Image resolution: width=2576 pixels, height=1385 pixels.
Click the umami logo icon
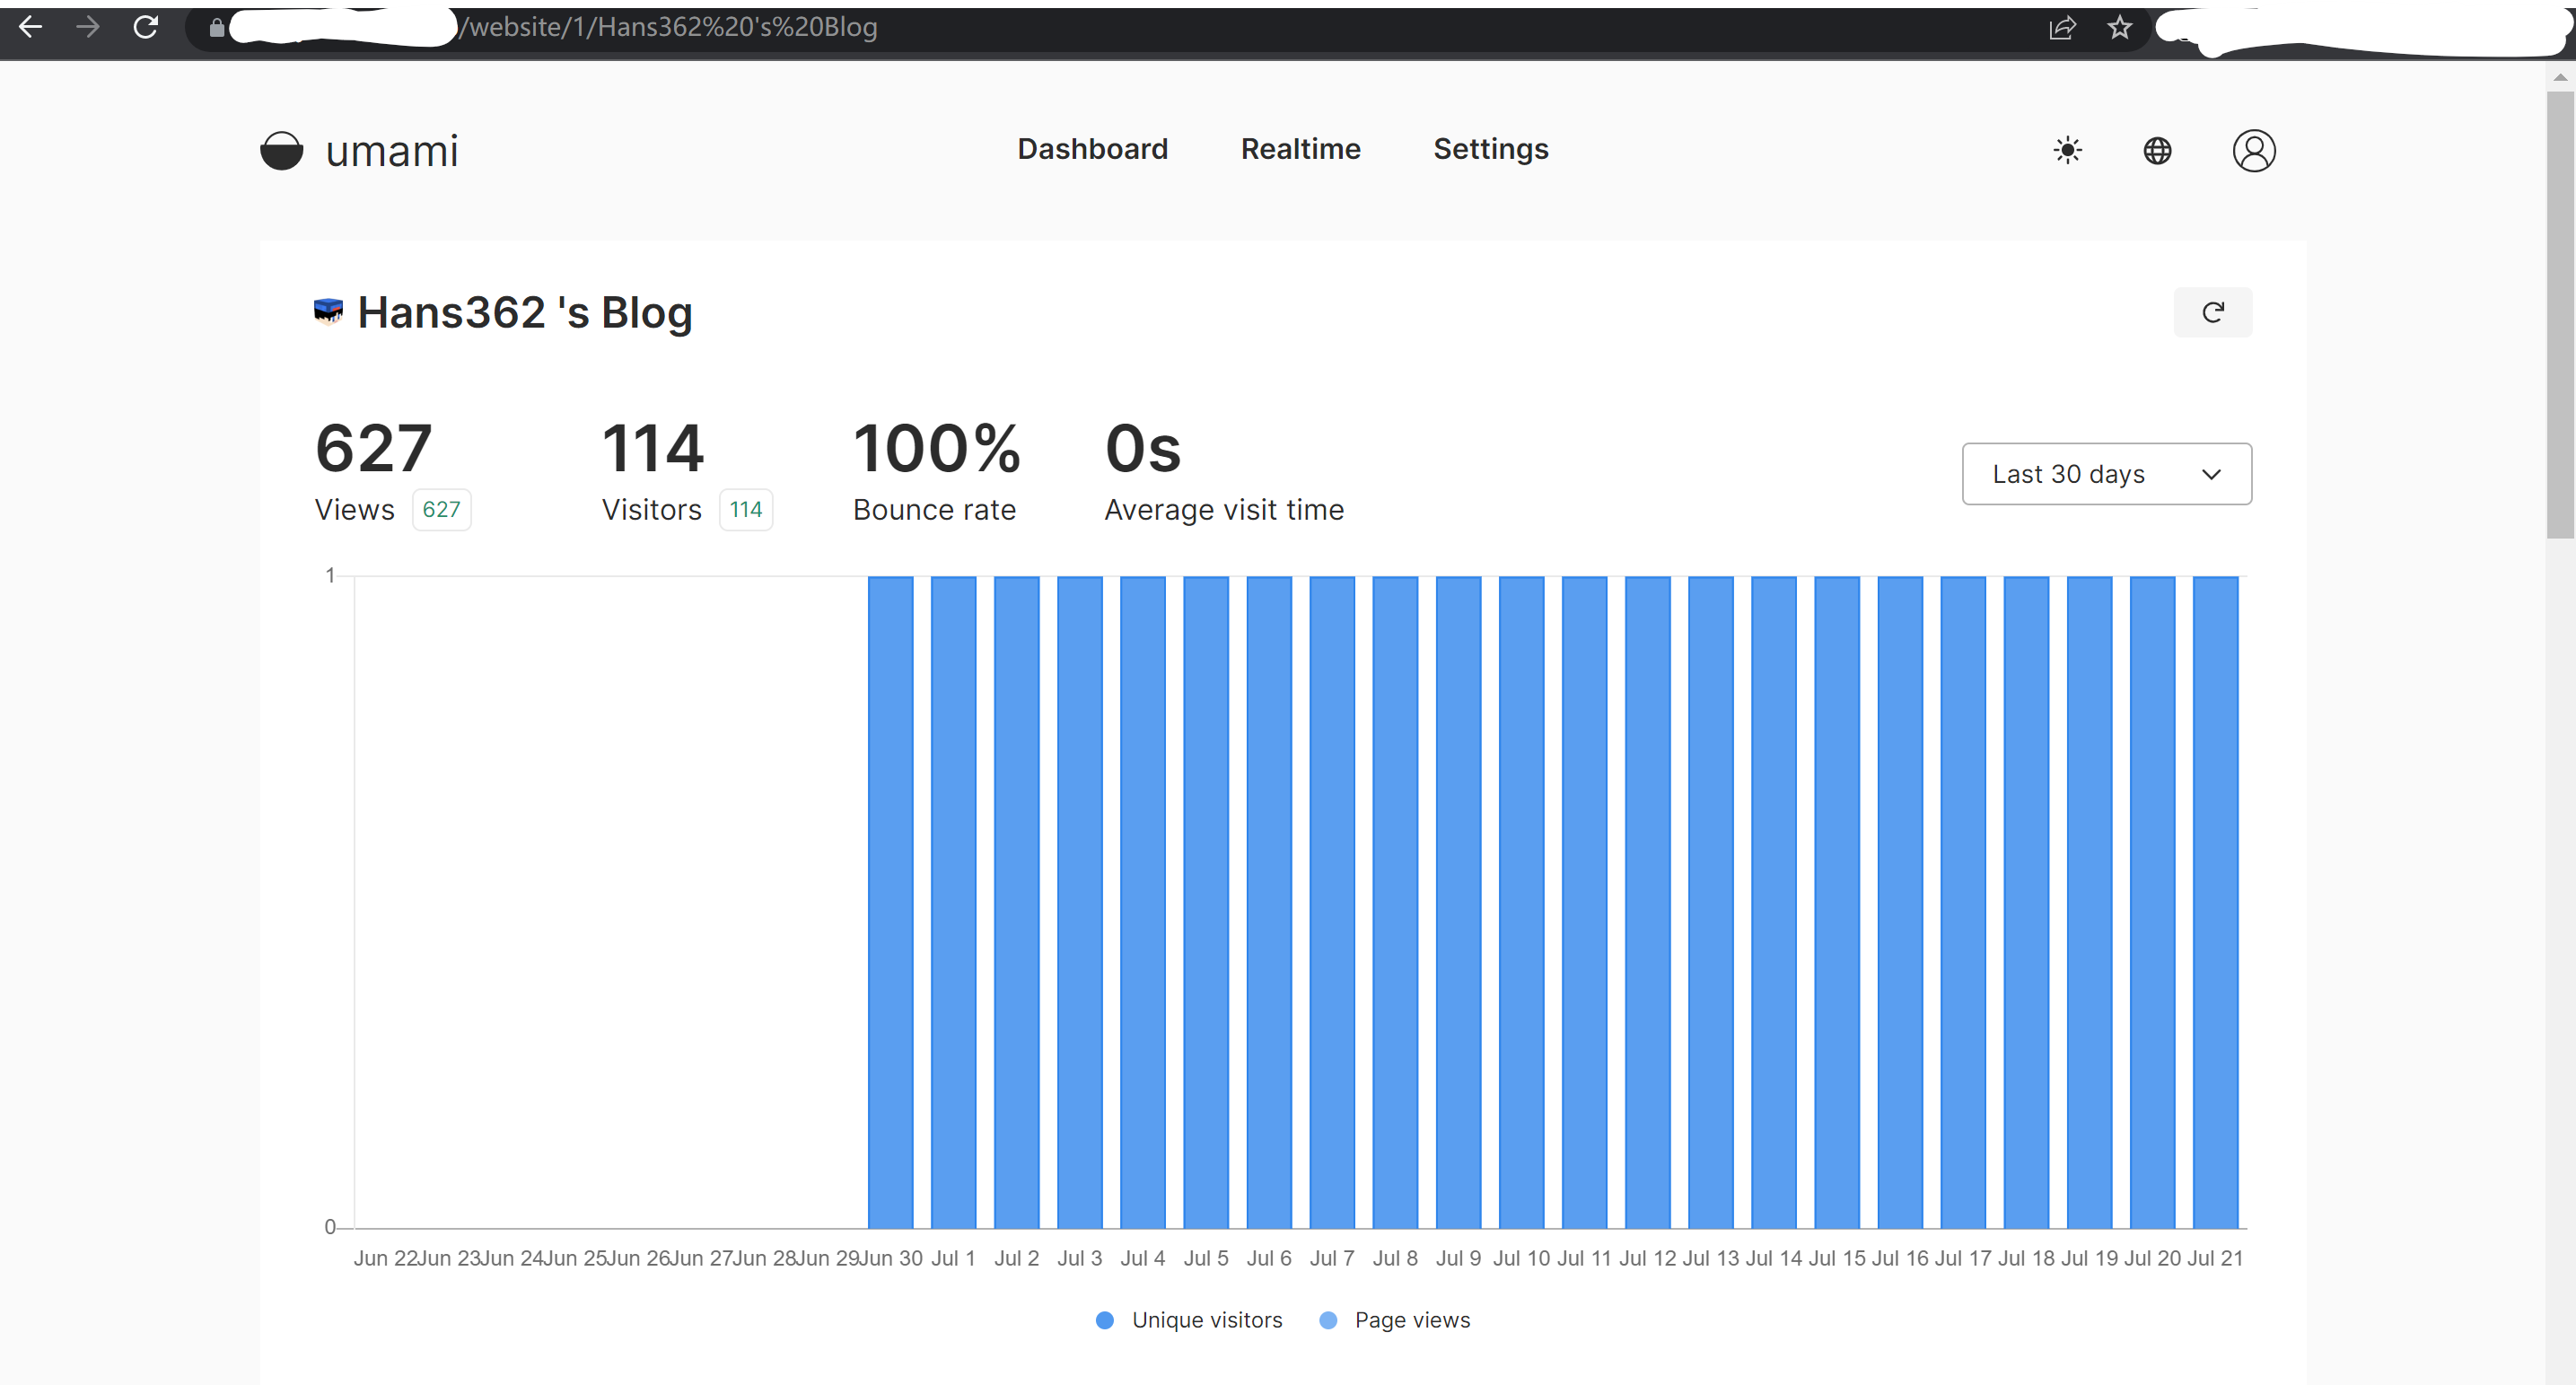pos(281,150)
